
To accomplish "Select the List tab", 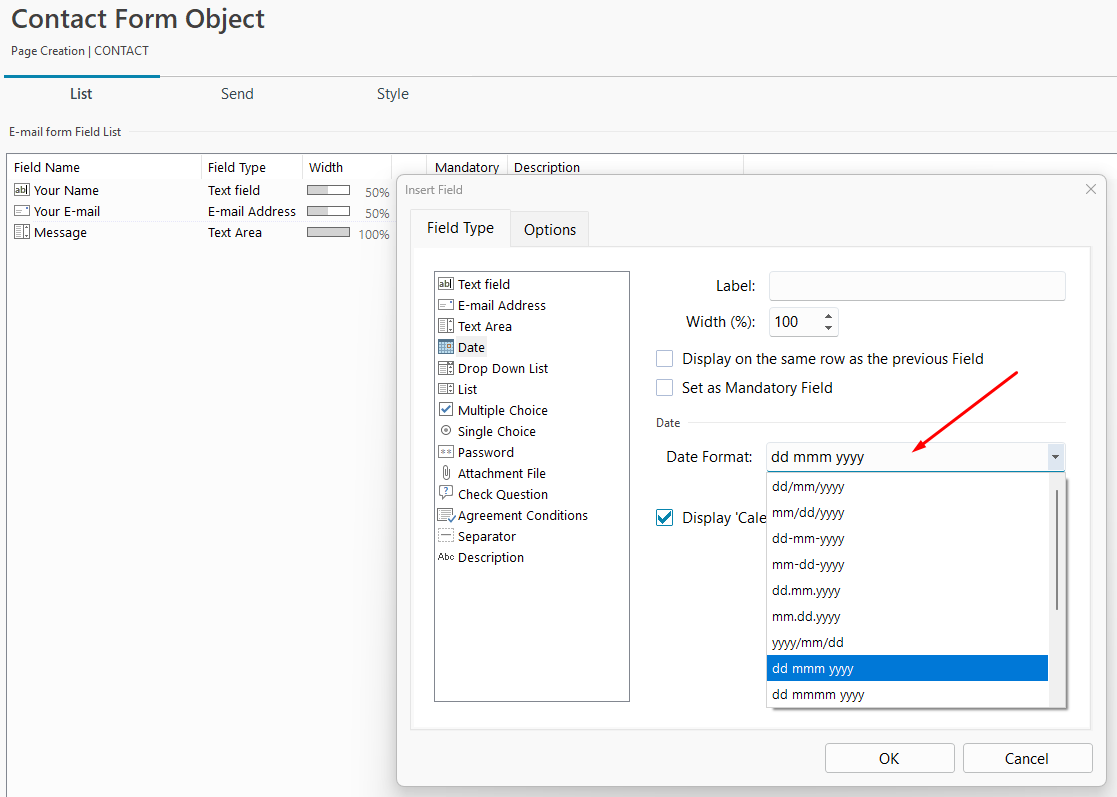I will 81,94.
